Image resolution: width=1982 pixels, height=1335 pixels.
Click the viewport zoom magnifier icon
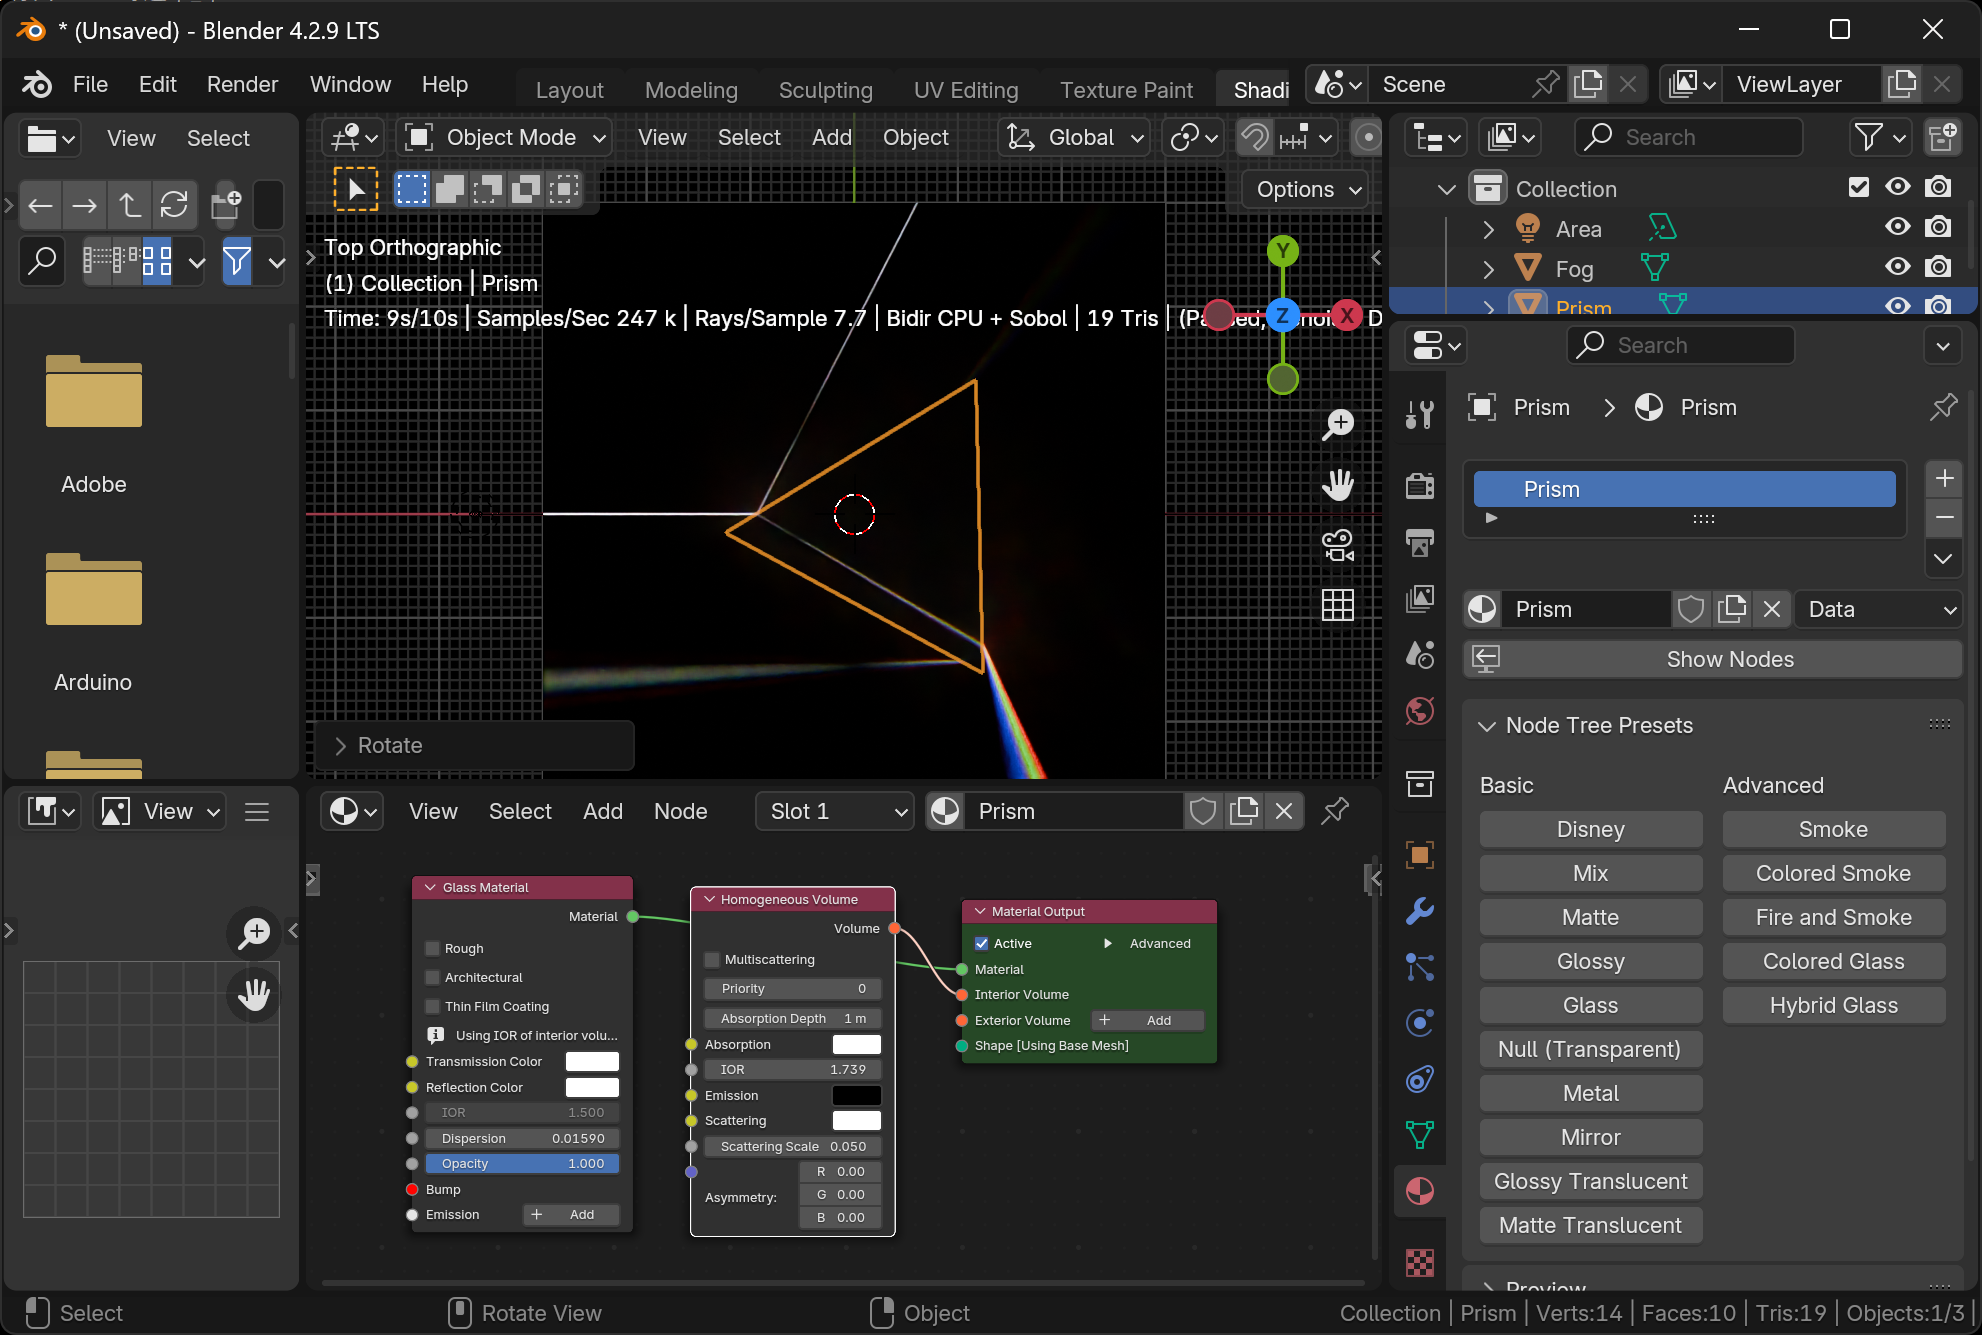[1337, 424]
